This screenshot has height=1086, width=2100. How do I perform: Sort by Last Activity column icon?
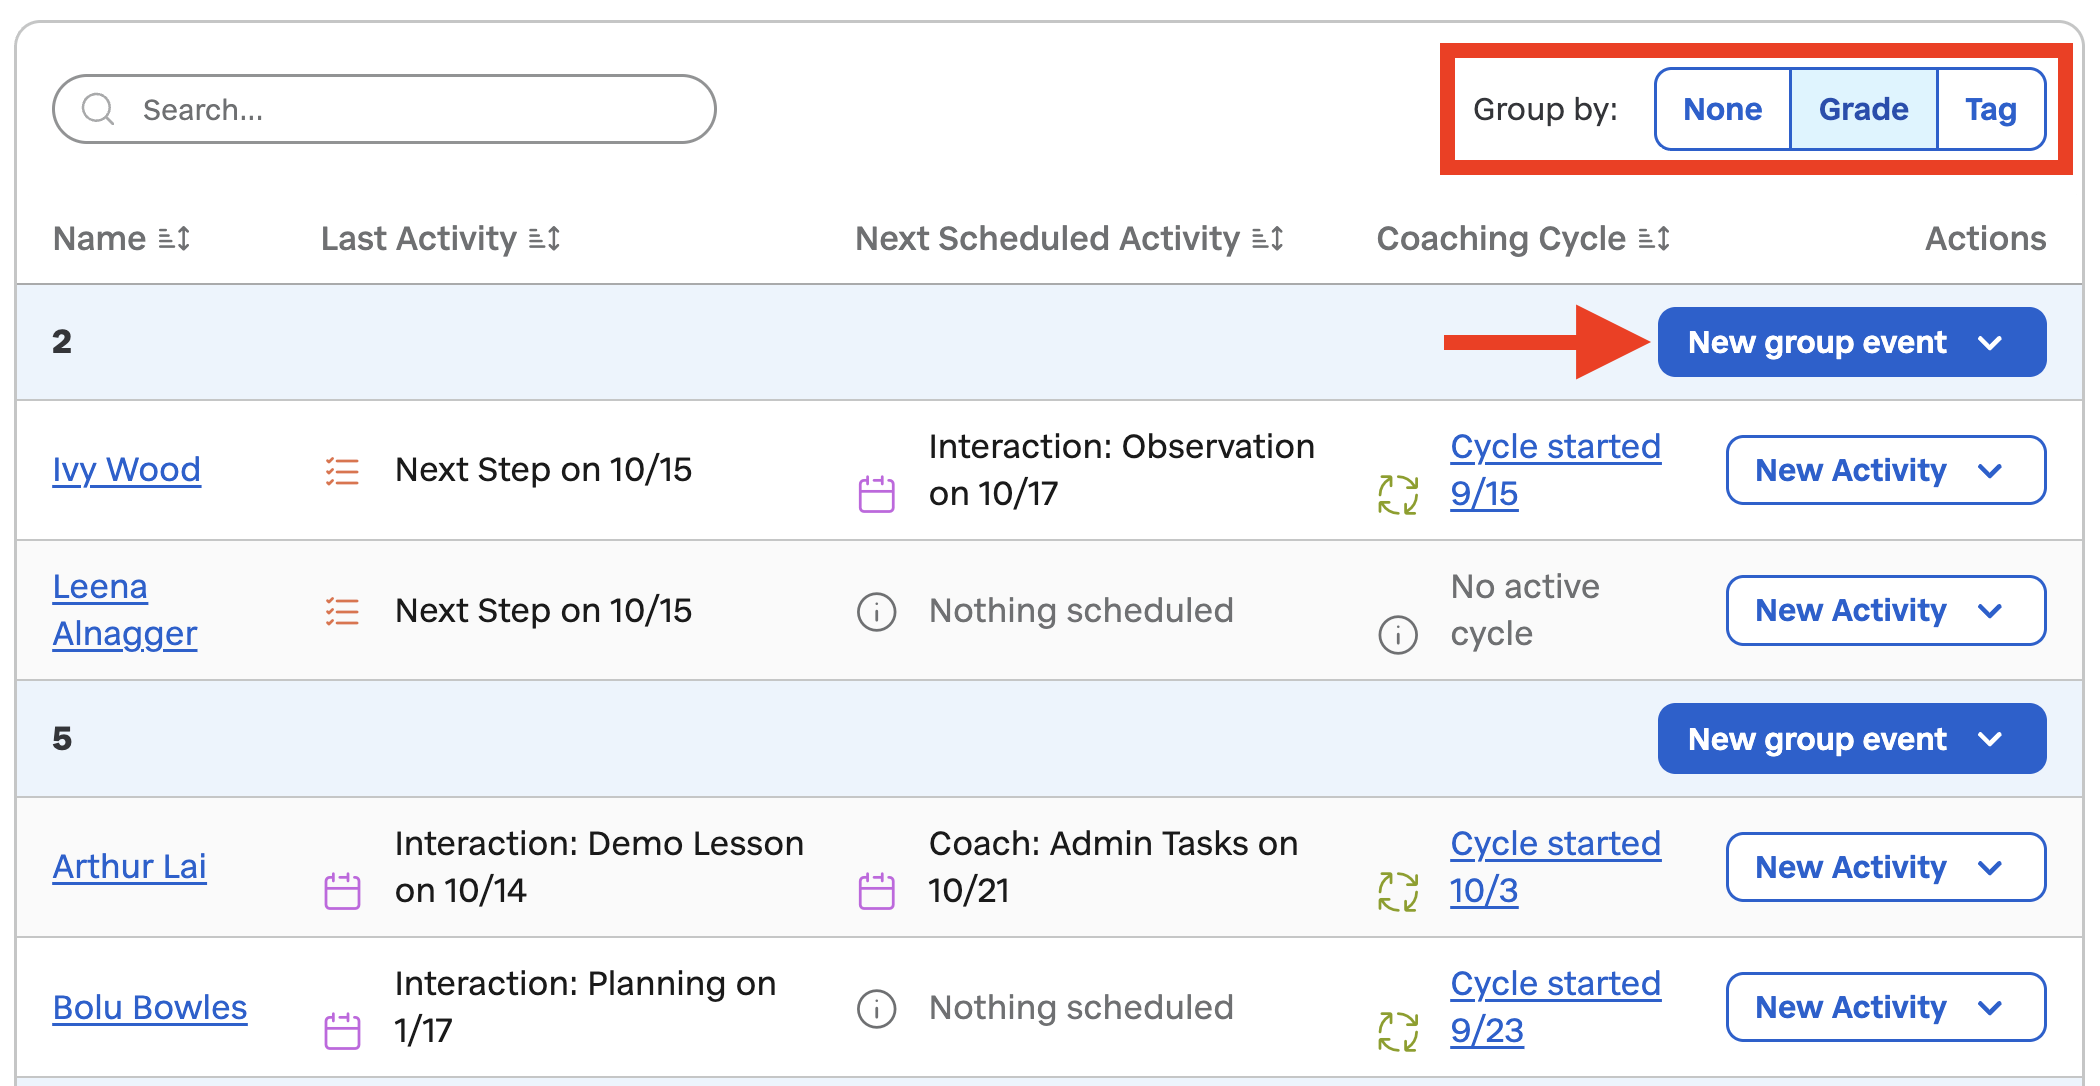tap(545, 239)
